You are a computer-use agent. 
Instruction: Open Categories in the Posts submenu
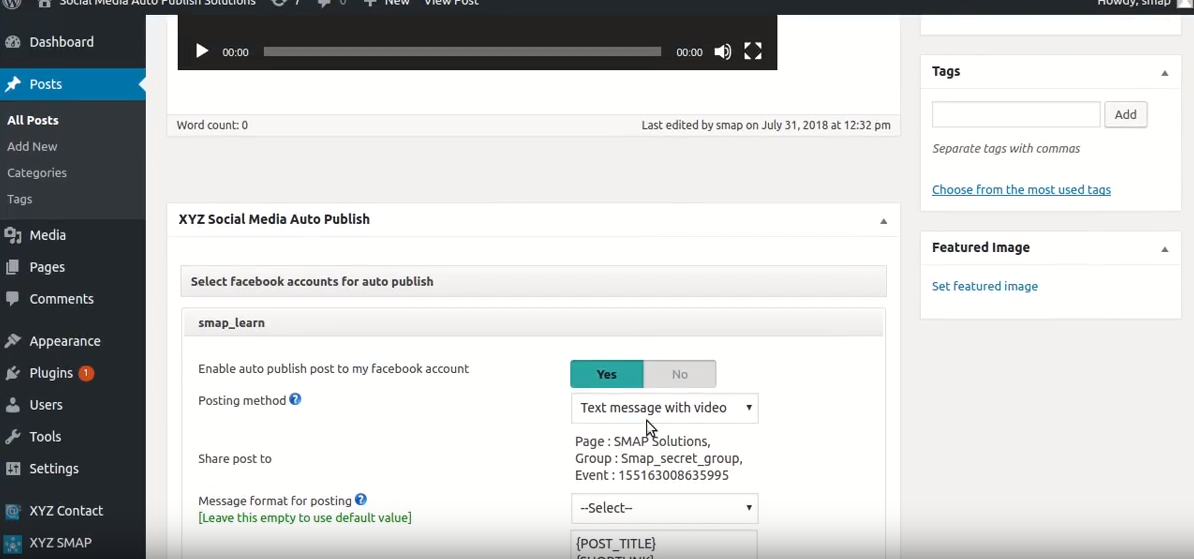pyautogui.click(x=37, y=173)
